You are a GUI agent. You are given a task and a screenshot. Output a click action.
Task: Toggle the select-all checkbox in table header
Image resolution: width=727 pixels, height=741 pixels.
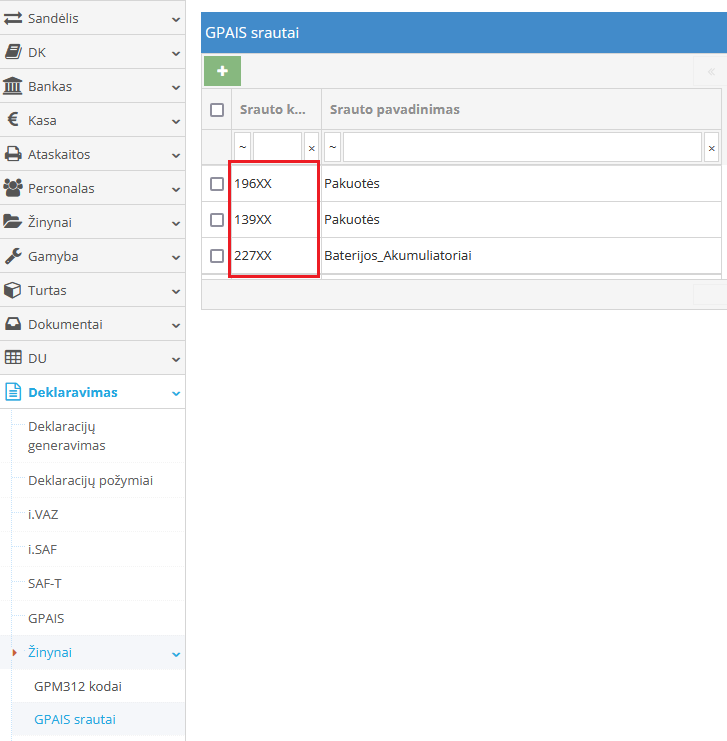(x=217, y=110)
